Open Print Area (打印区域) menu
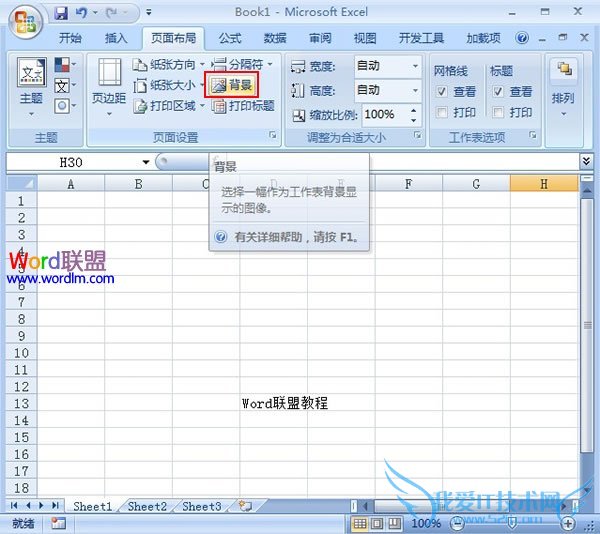Screen dimensions: 600x534 [x=168, y=106]
